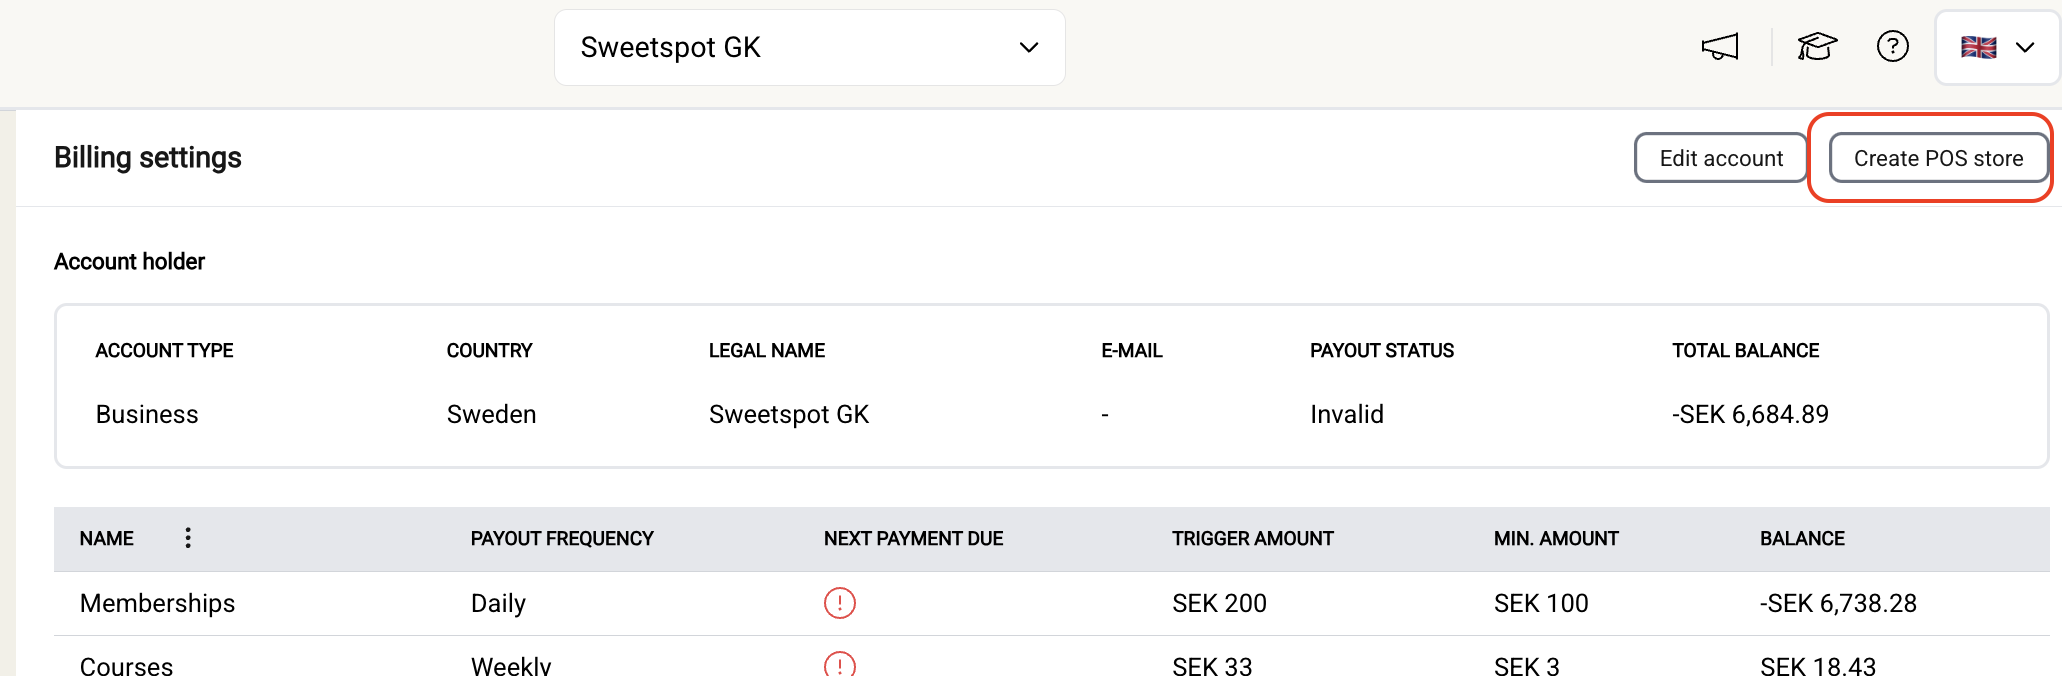Click the three-dot menu beside NAME column

[188, 538]
